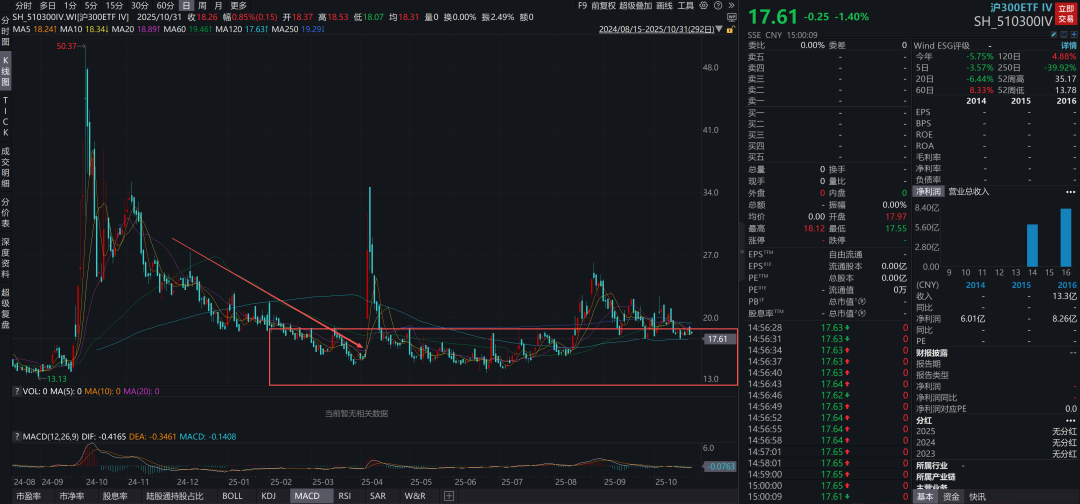Expand the double-chevron toolbar overflow
This screenshot has height=504, width=1080.
tap(731, 6)
